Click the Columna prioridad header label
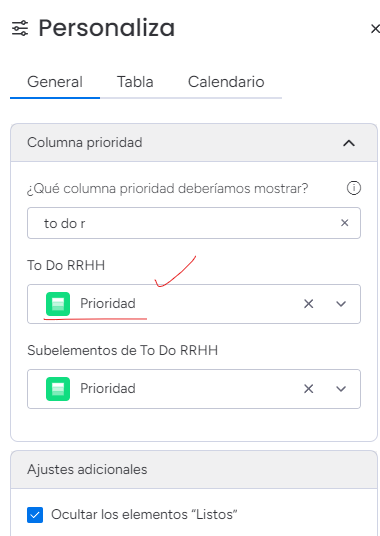Viewport: 380px width, 536px height. click(x=85, y=143)
